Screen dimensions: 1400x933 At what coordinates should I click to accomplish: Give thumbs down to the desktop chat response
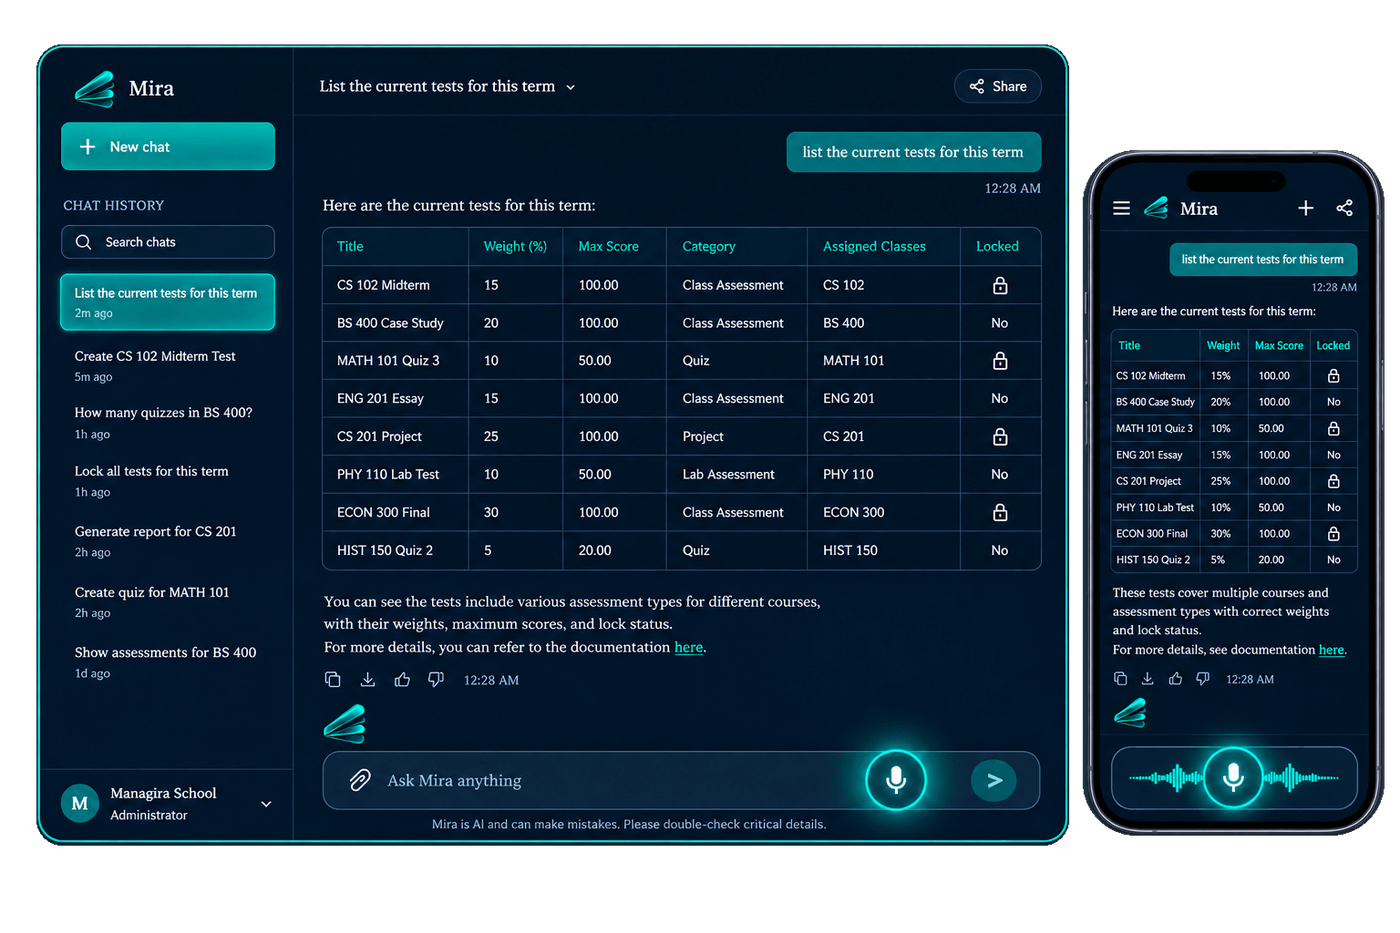click(x=436, y=680)
